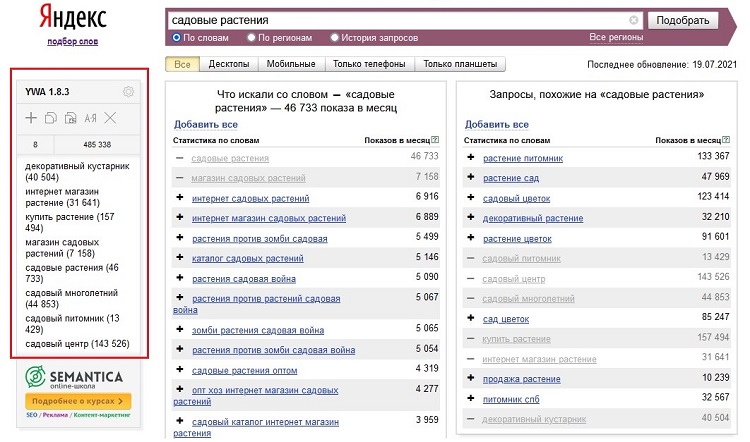Switch to the "Десктопы" tab
This screenshot has height=442, width=750.
[229, 64]
